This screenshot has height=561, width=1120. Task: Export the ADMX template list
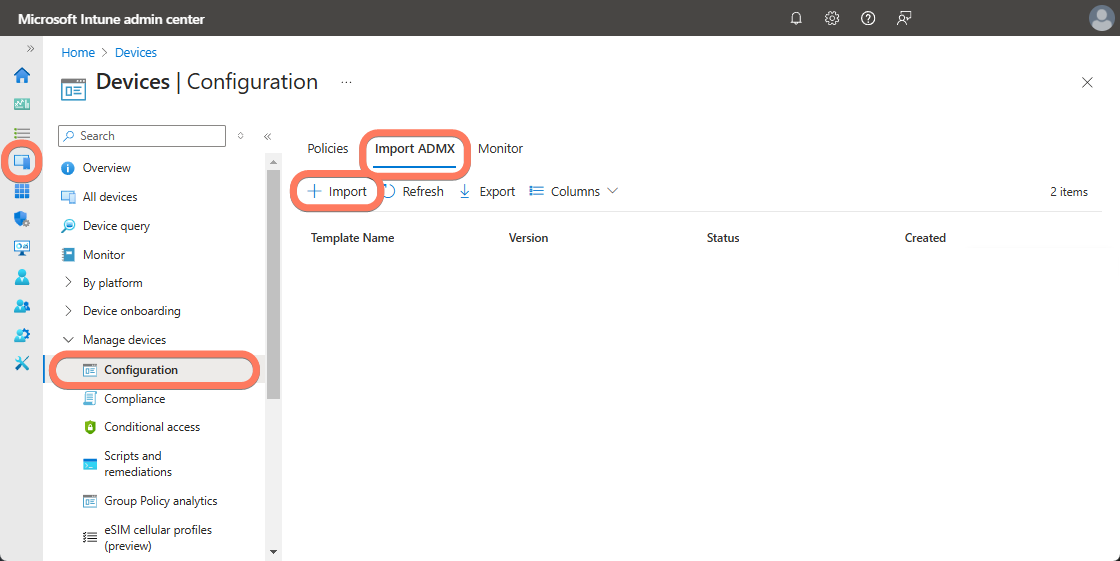click(487, 192)
